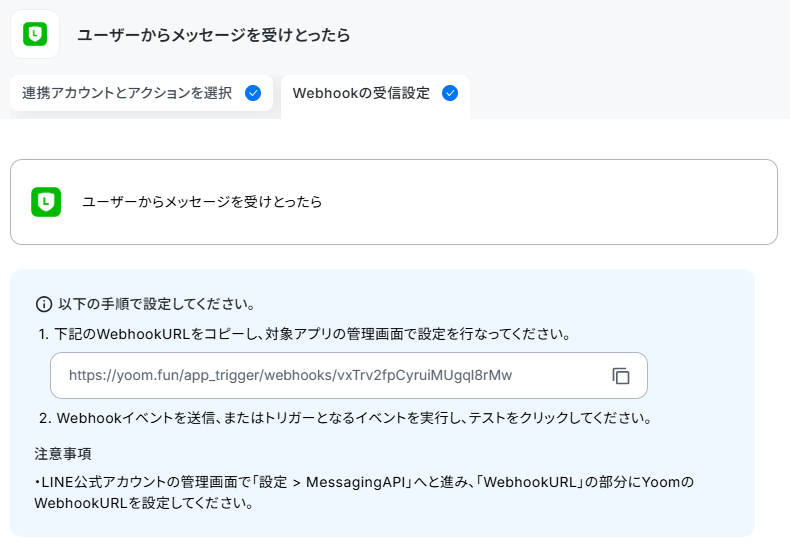
Task: Click the 以下の手順で設定してください instruction line
Action: [x=157, y=304]
